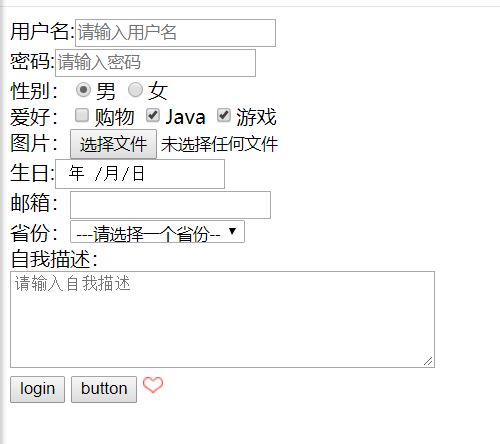Image resolution: width=500 pixels, height=444 pixels.
Task: Click the textarea resize handle
Action: [x=428, y=361]
